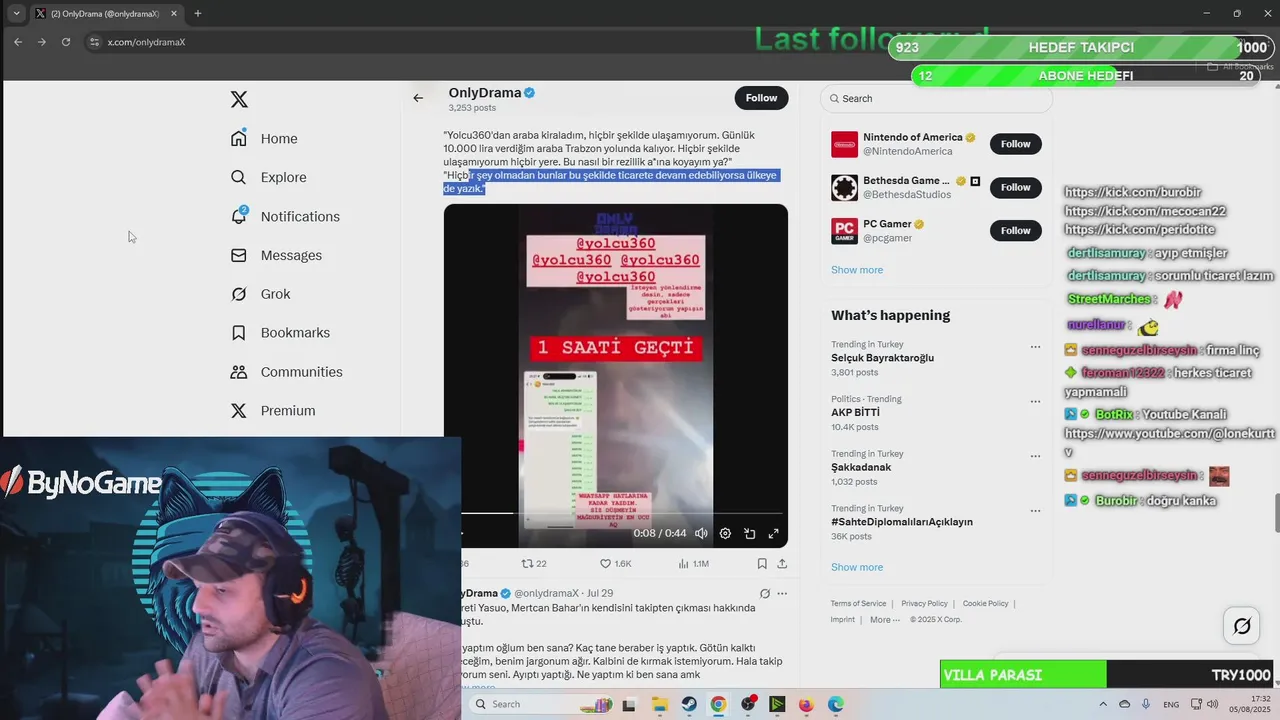
Task: Follow the OnlyDrama account
Action: click(761, 98)
